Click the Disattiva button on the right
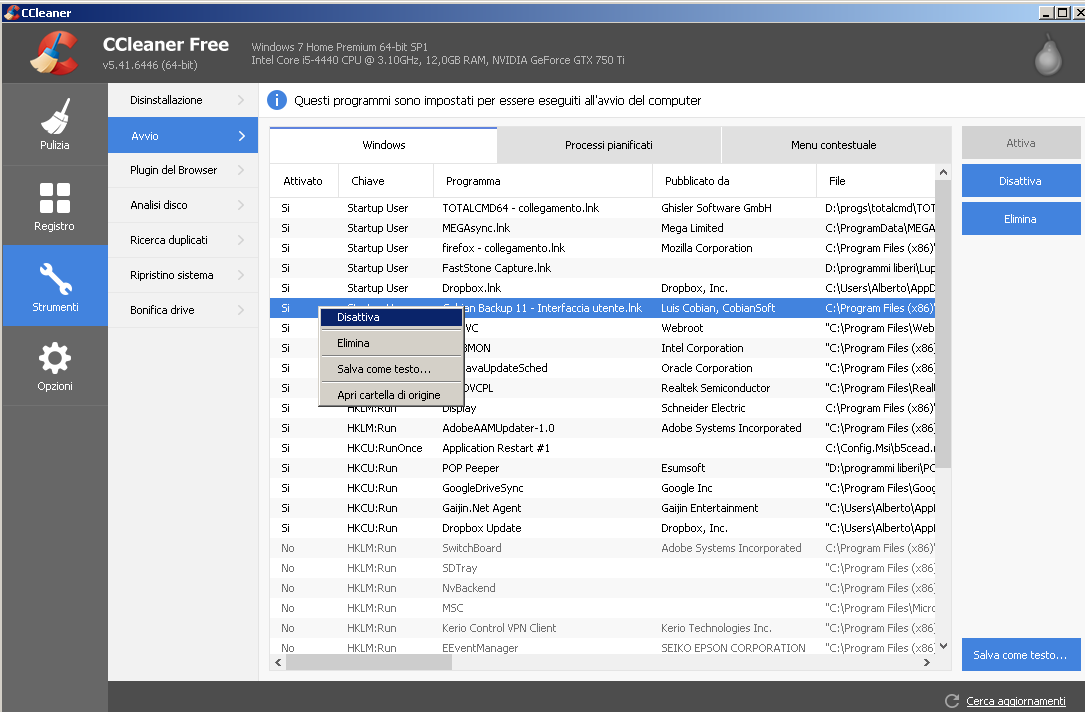Viewport: 1085px width, 712px height. (1021, 181)
